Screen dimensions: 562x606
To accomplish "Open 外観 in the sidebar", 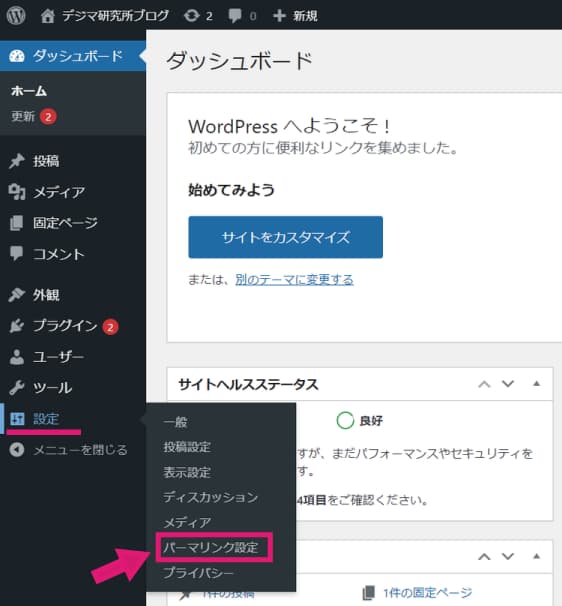I will pyautogui.click(x=46, y=295).
